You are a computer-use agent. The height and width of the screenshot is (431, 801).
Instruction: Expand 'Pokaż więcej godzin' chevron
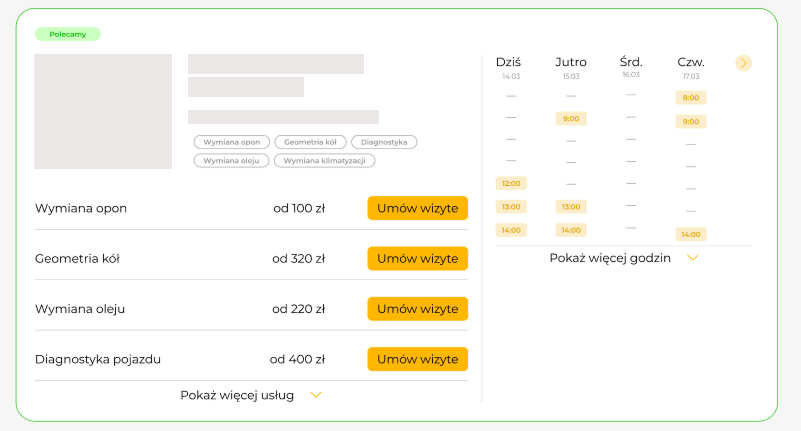click(x=692, y=258)
